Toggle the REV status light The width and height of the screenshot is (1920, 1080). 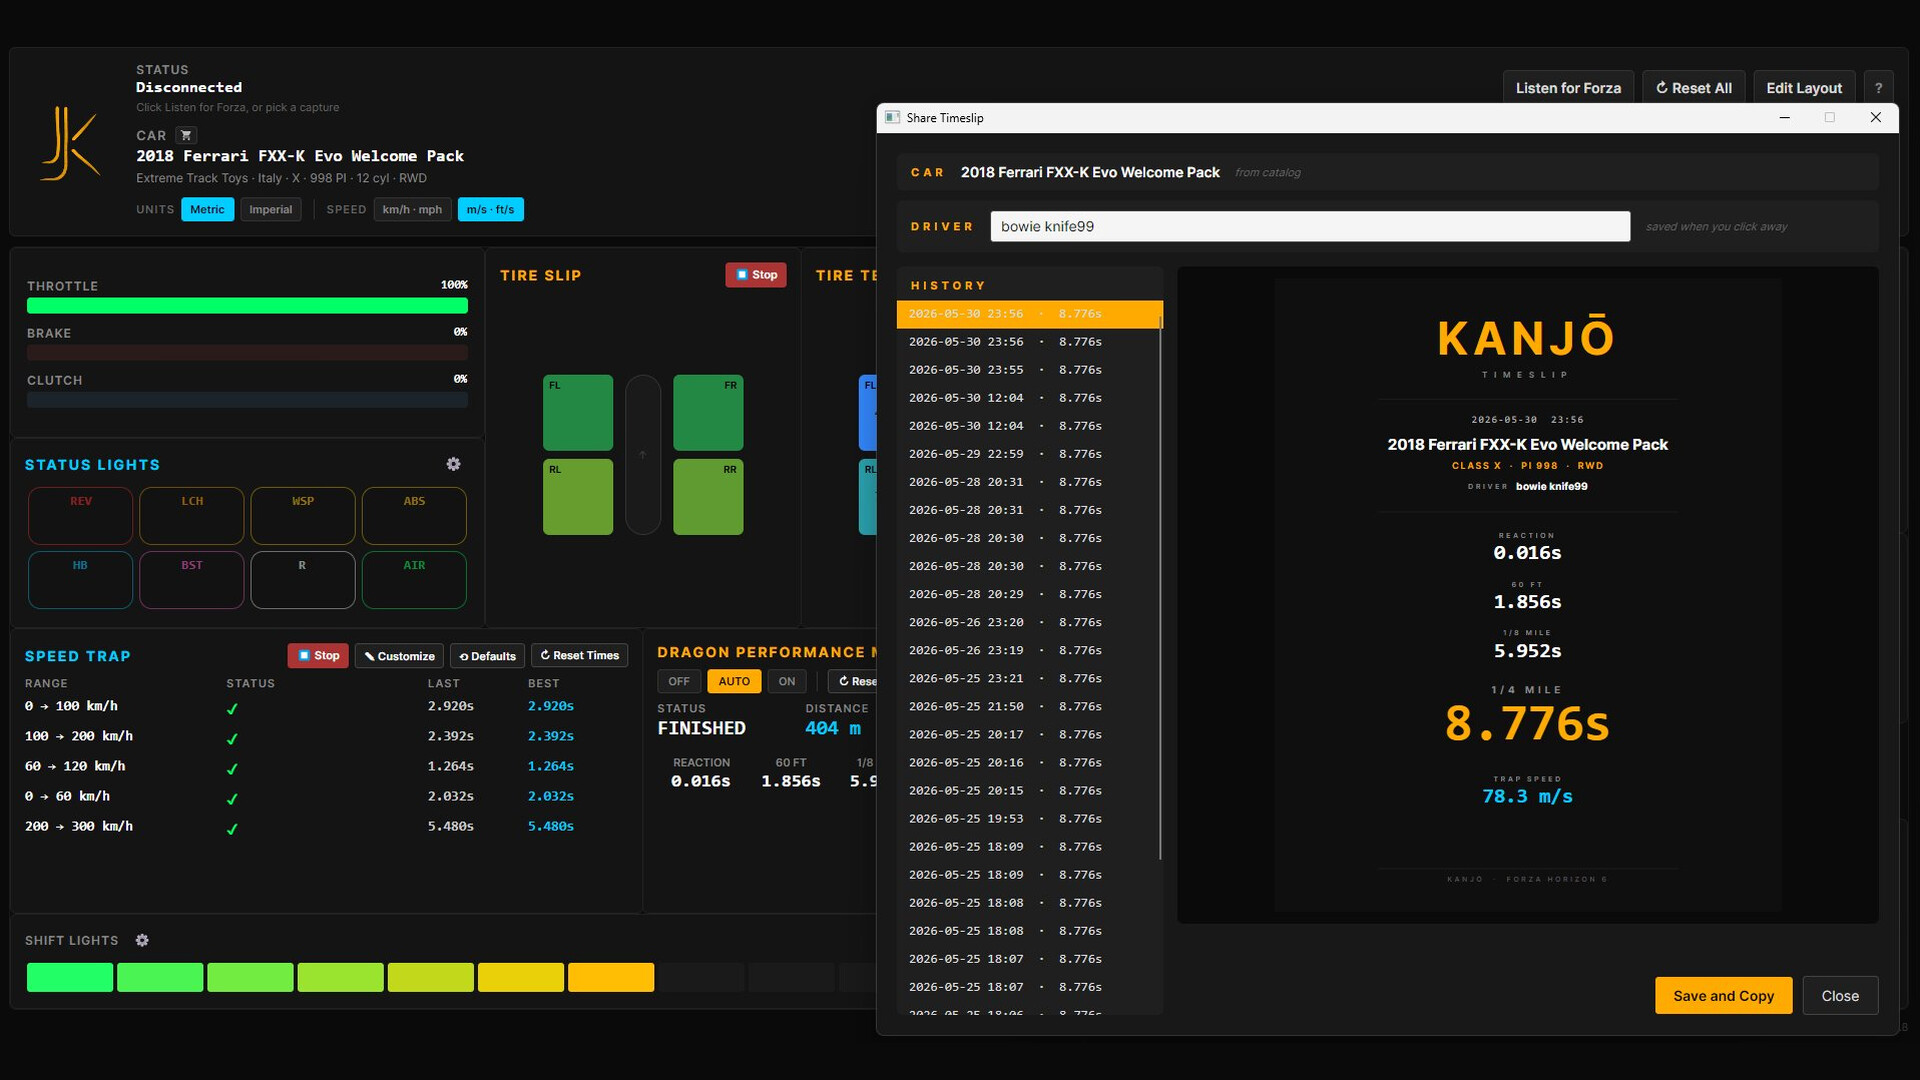(x=81, y=515)
